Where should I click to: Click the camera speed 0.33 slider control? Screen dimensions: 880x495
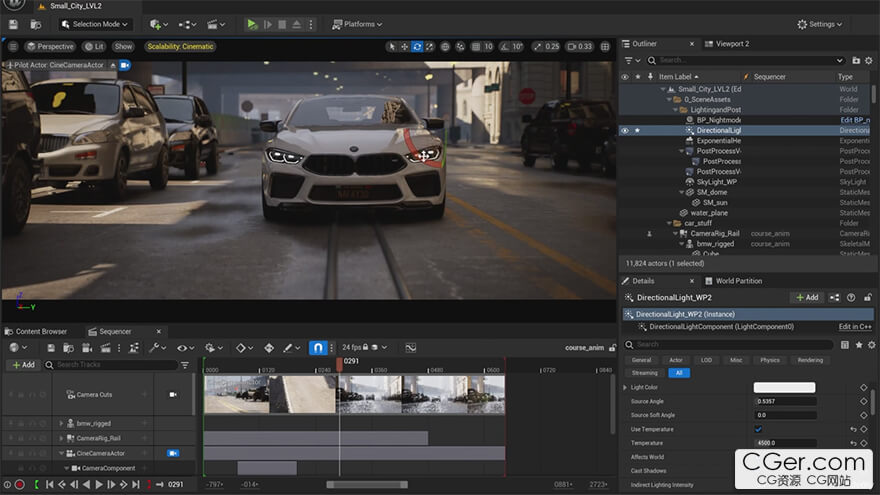coord(580,47)
